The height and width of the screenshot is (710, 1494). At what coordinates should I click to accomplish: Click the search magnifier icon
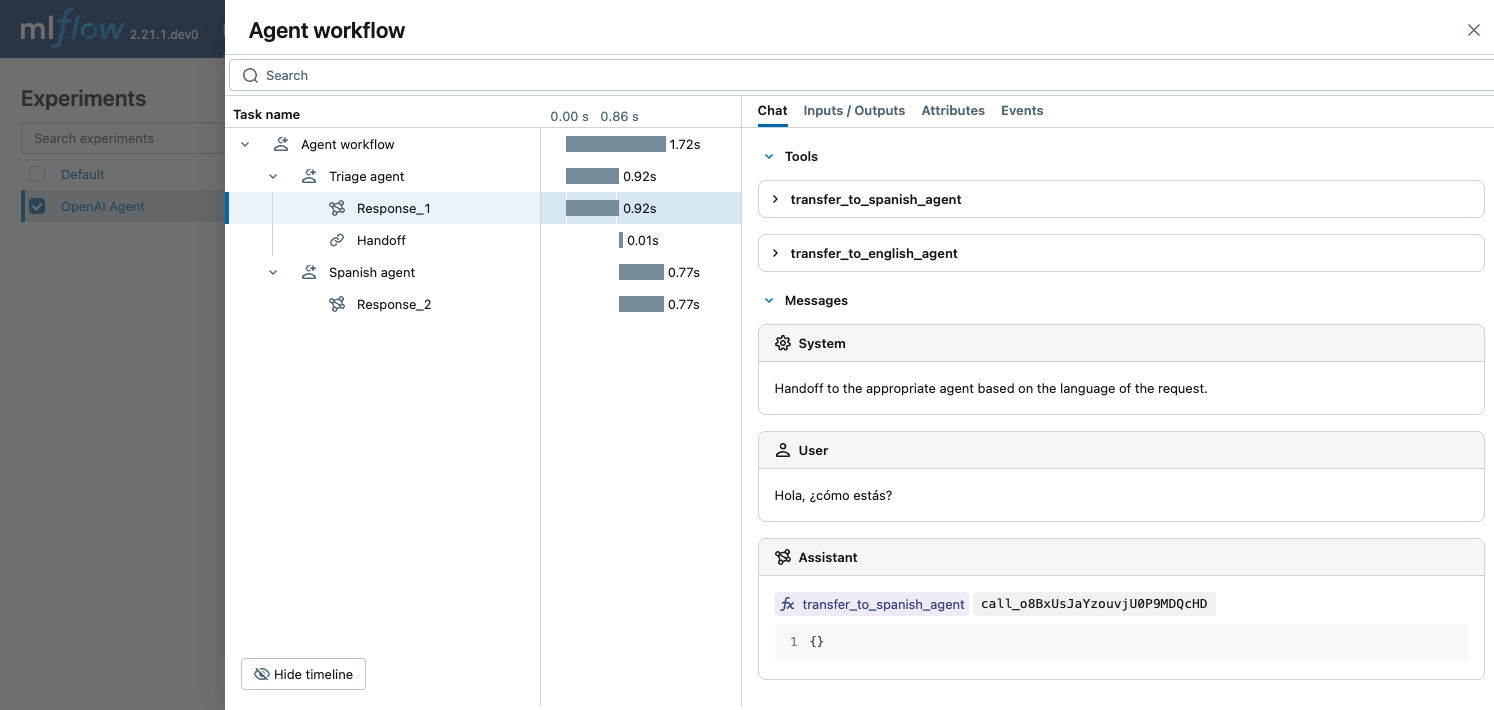pos(251,75)
